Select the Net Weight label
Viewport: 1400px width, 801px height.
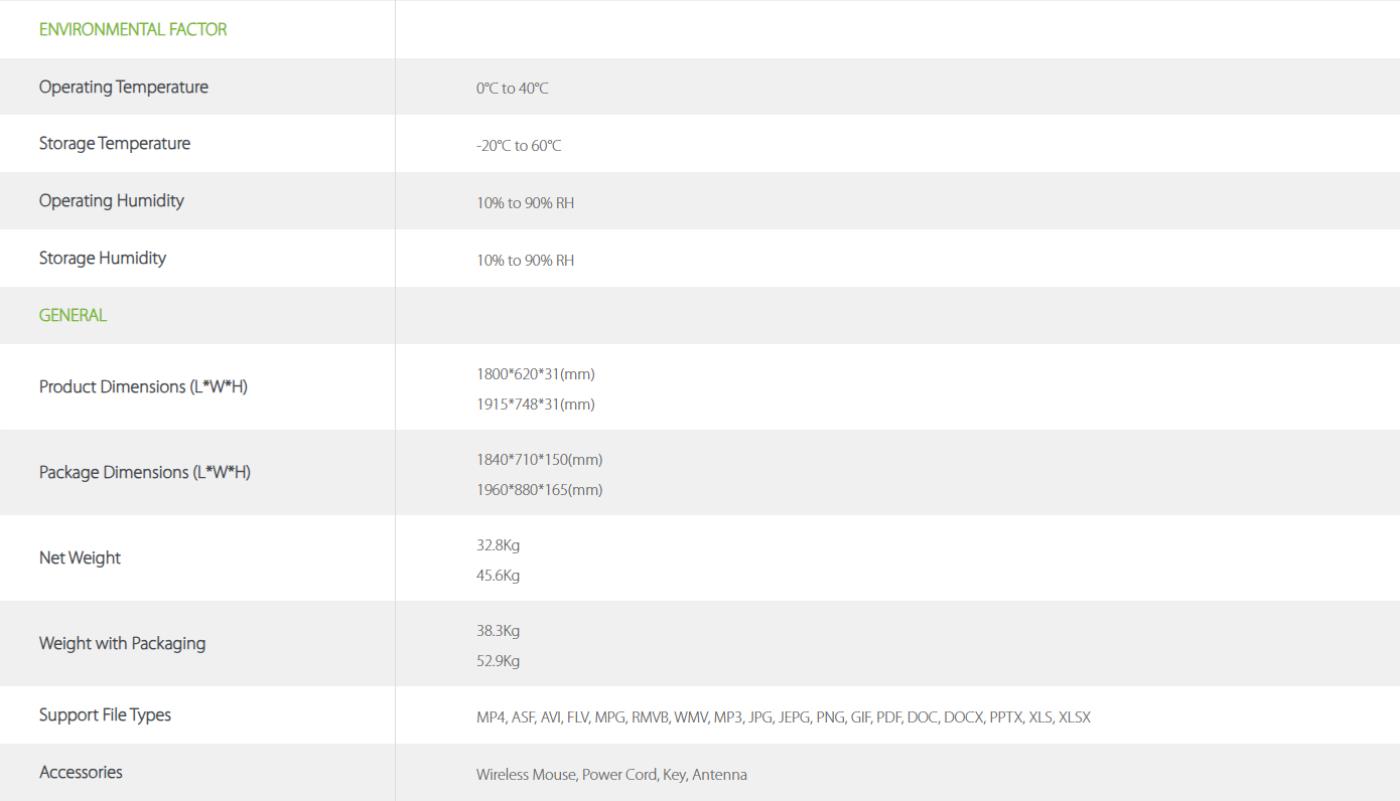pos(80,558)
